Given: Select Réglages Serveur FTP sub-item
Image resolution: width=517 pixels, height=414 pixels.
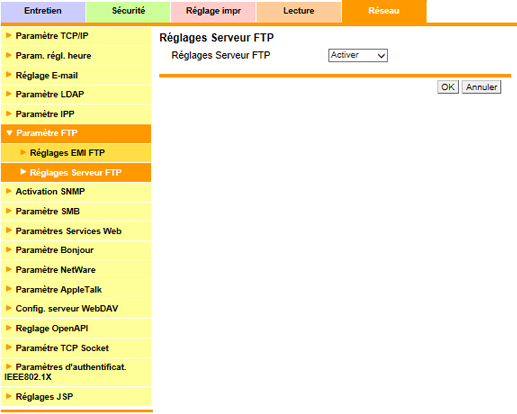Looking at the screenshot, I should coord(76,172).
